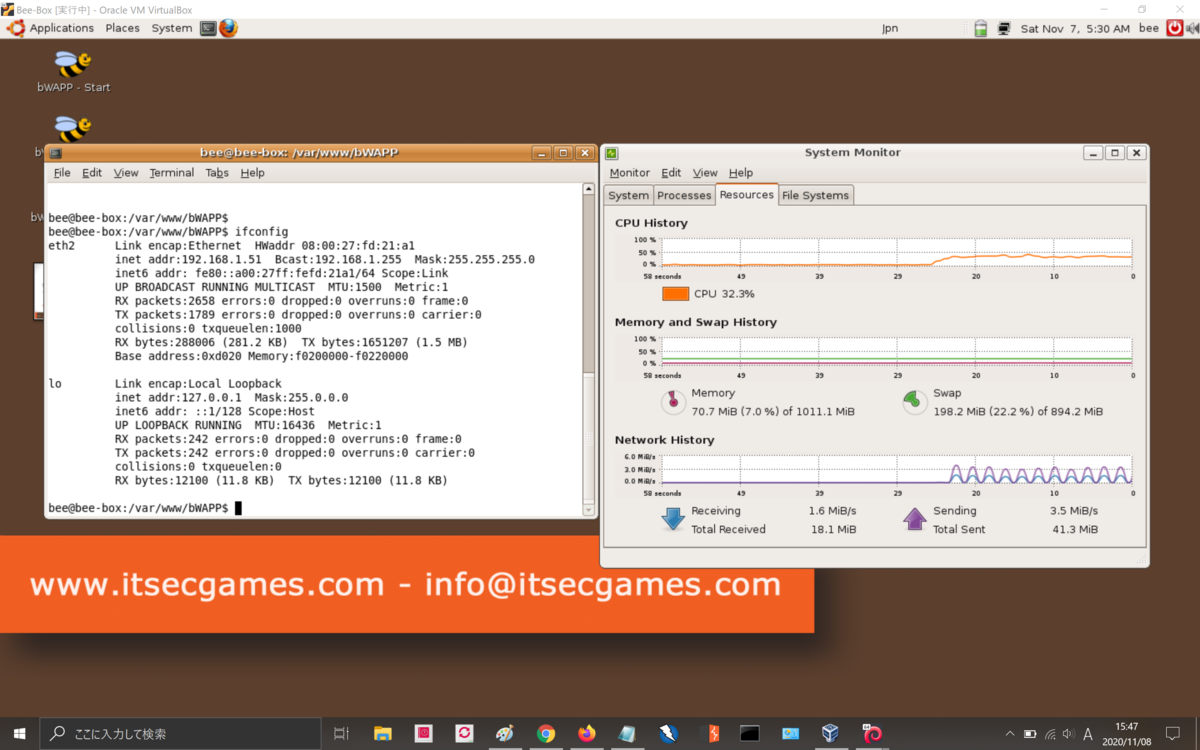Click scrollbar up arrow in terminal
The height and width of the screenshot is (750, 1200).
click(589, 189)
